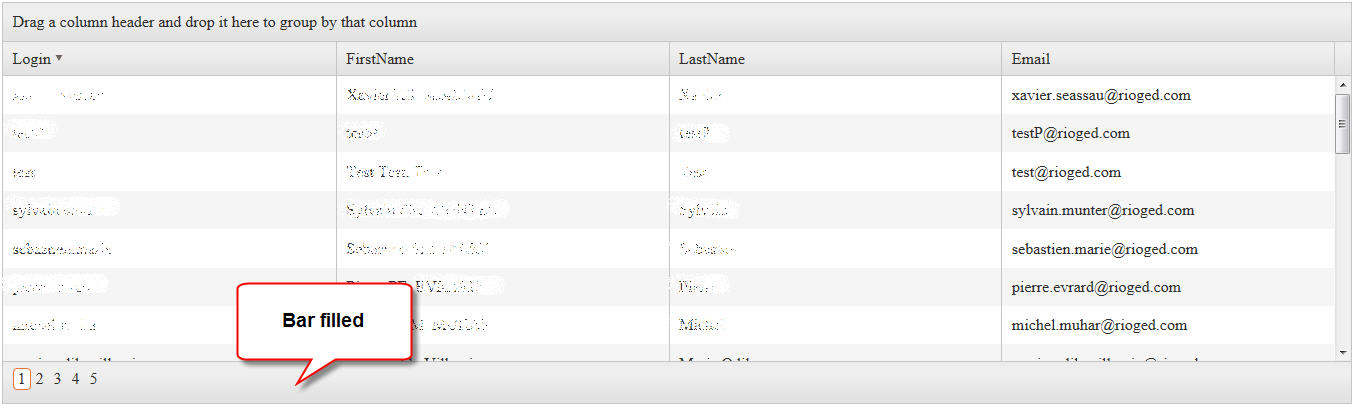Open page 4 of the grid
The width and height of the screenshot is (1357, 411).
(x=75, y=379)
